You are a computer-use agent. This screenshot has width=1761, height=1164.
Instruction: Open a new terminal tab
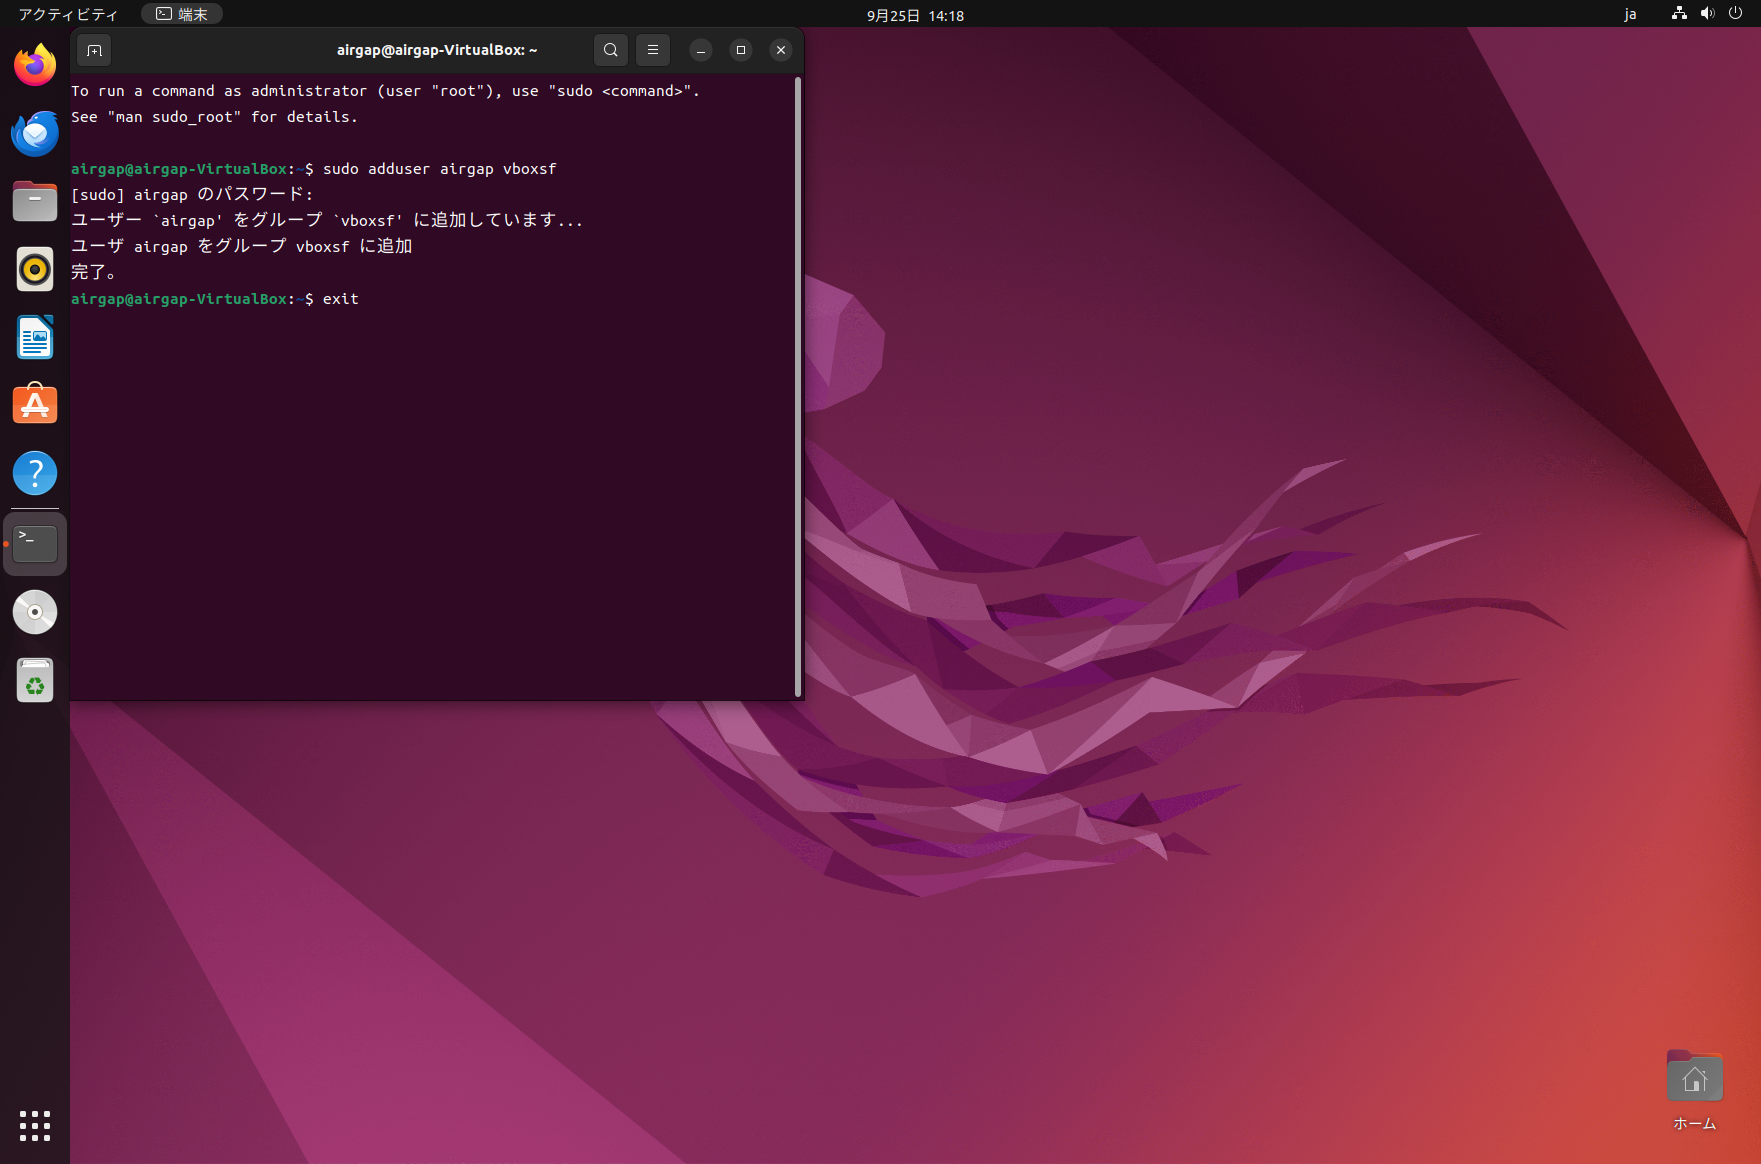(94, 50)
